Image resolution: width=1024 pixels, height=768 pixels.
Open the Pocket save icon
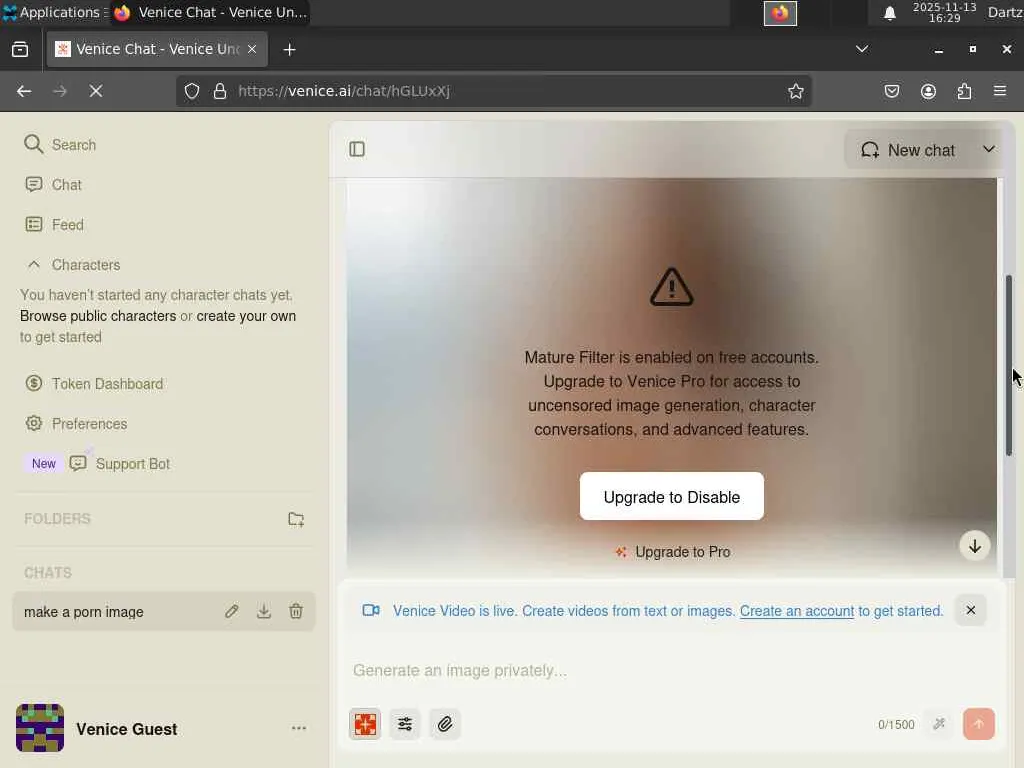pos(892,91)
